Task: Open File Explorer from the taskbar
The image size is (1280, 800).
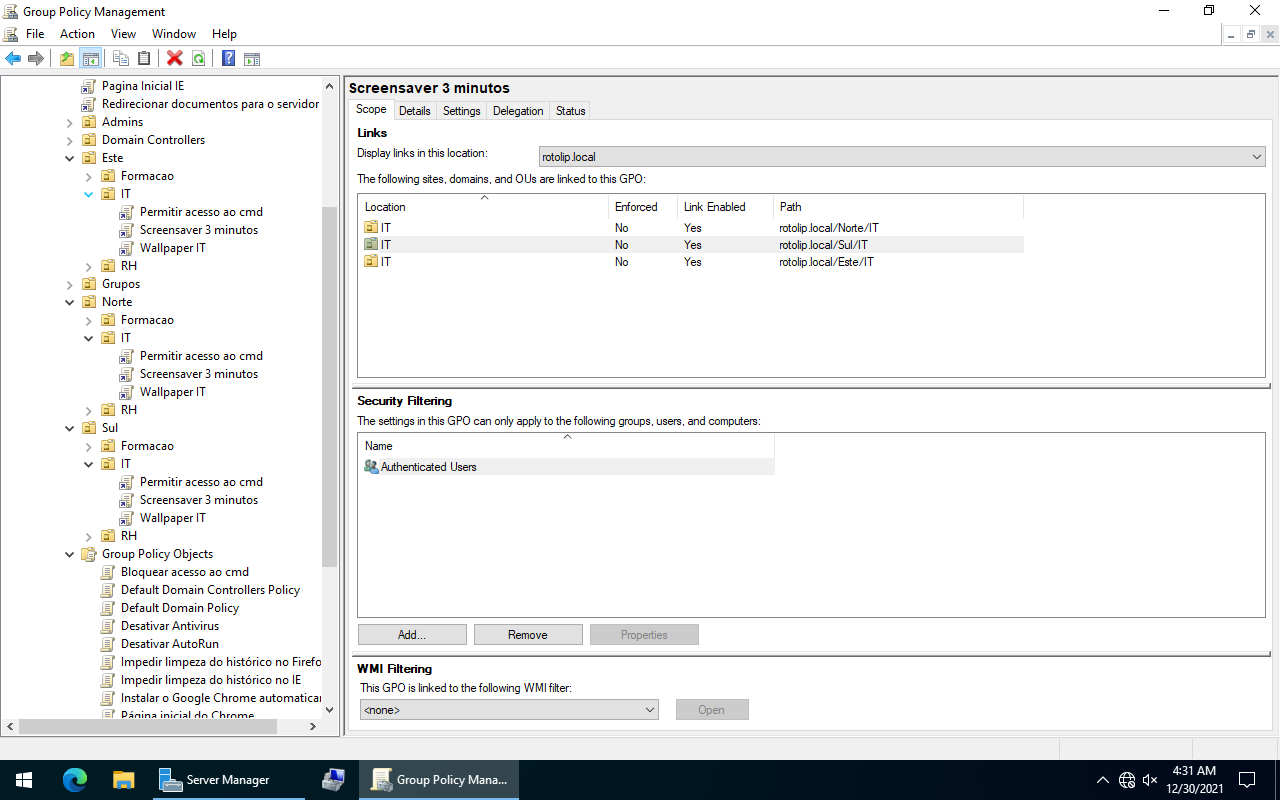Action: click(123, 780)
